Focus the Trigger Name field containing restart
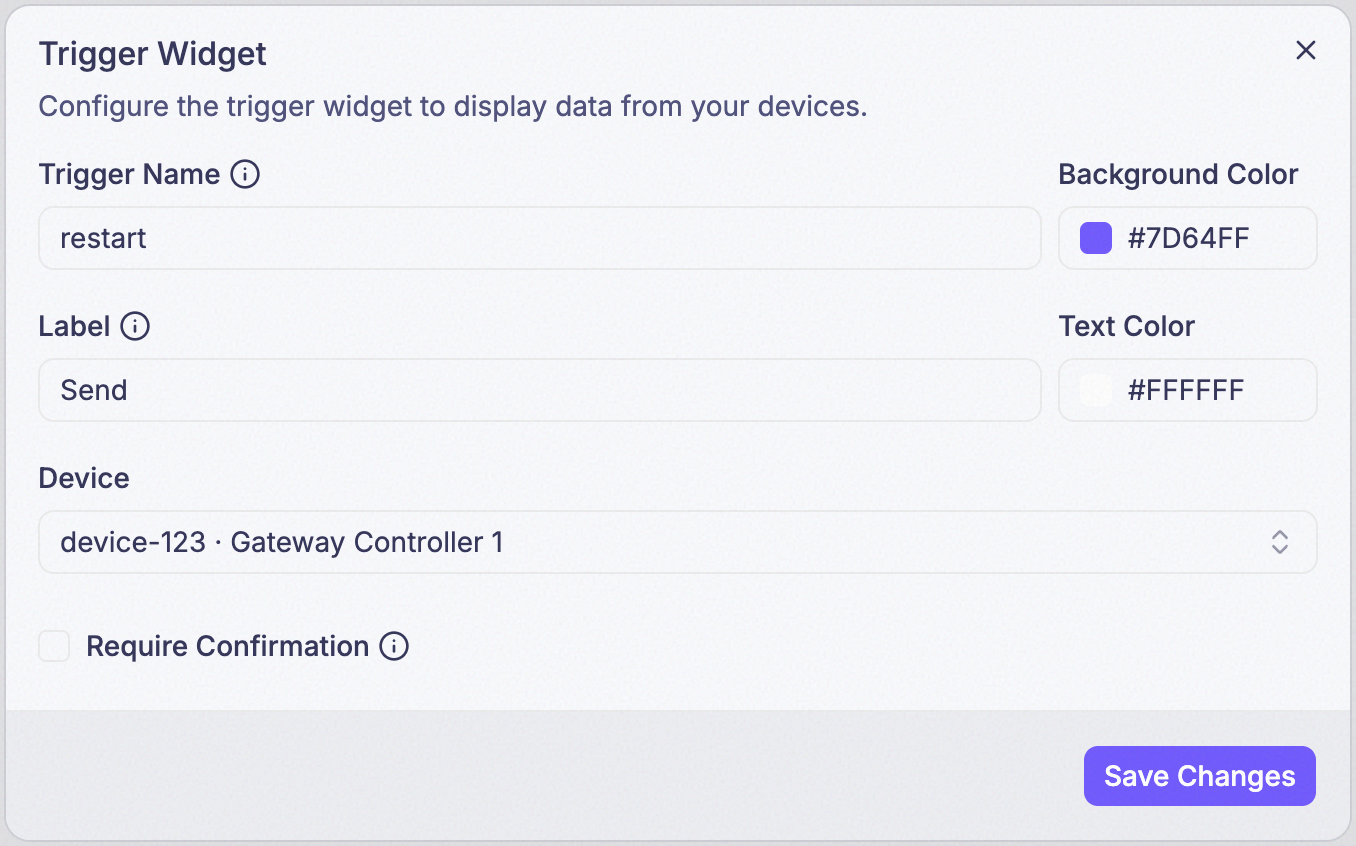Screen dimensions: 1356x846 tap(540, 238)
